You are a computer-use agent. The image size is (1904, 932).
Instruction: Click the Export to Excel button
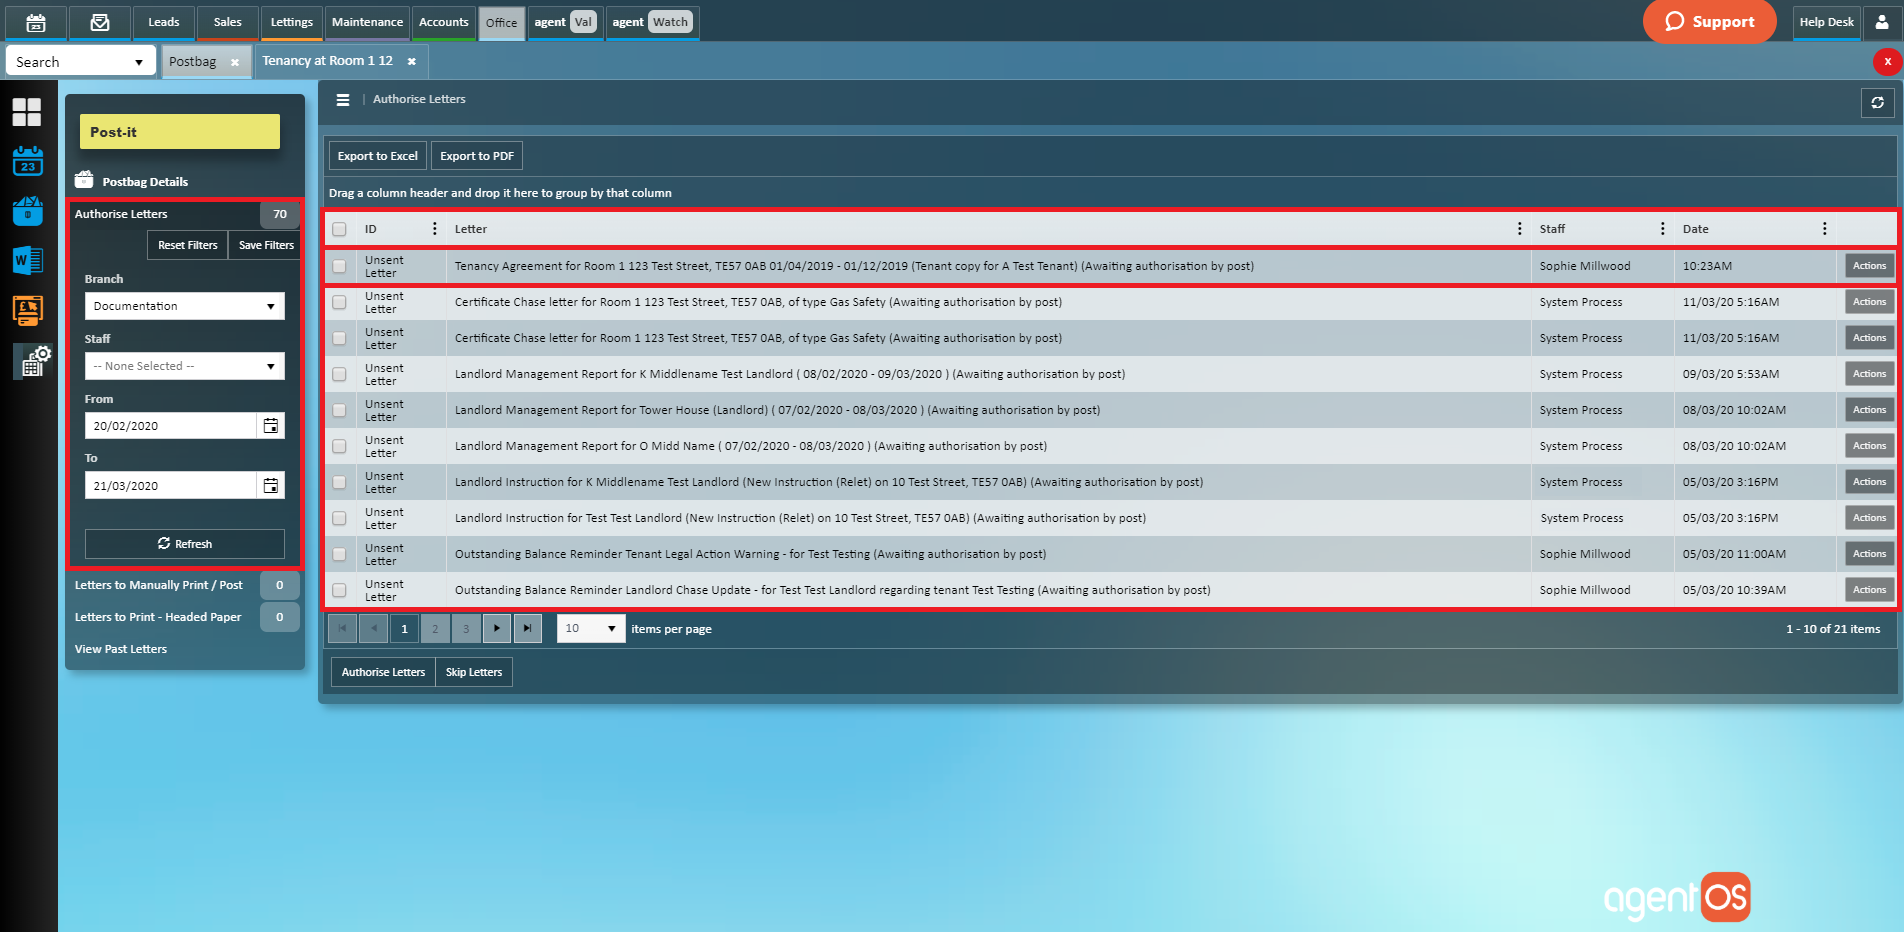(x=377, y=156)
